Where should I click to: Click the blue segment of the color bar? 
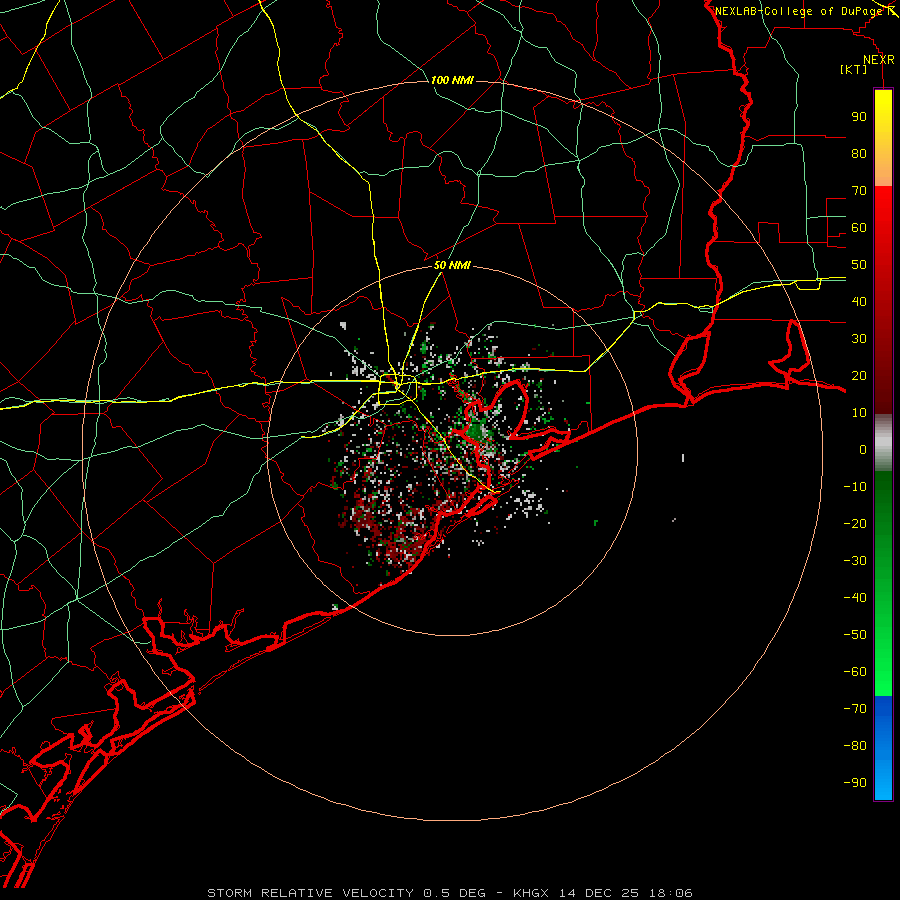(883, 748)
